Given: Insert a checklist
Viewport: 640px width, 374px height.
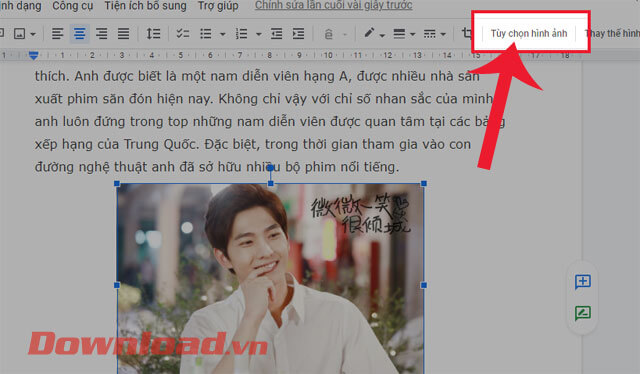Looking at the screenshot, I should 182,33.
